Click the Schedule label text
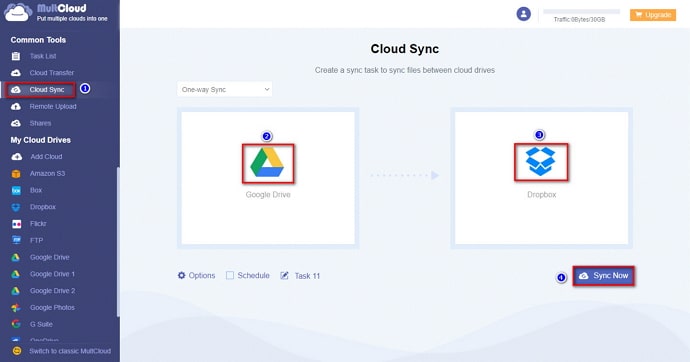Viewport: 690px width, 362px height. (x=253, y=275)
